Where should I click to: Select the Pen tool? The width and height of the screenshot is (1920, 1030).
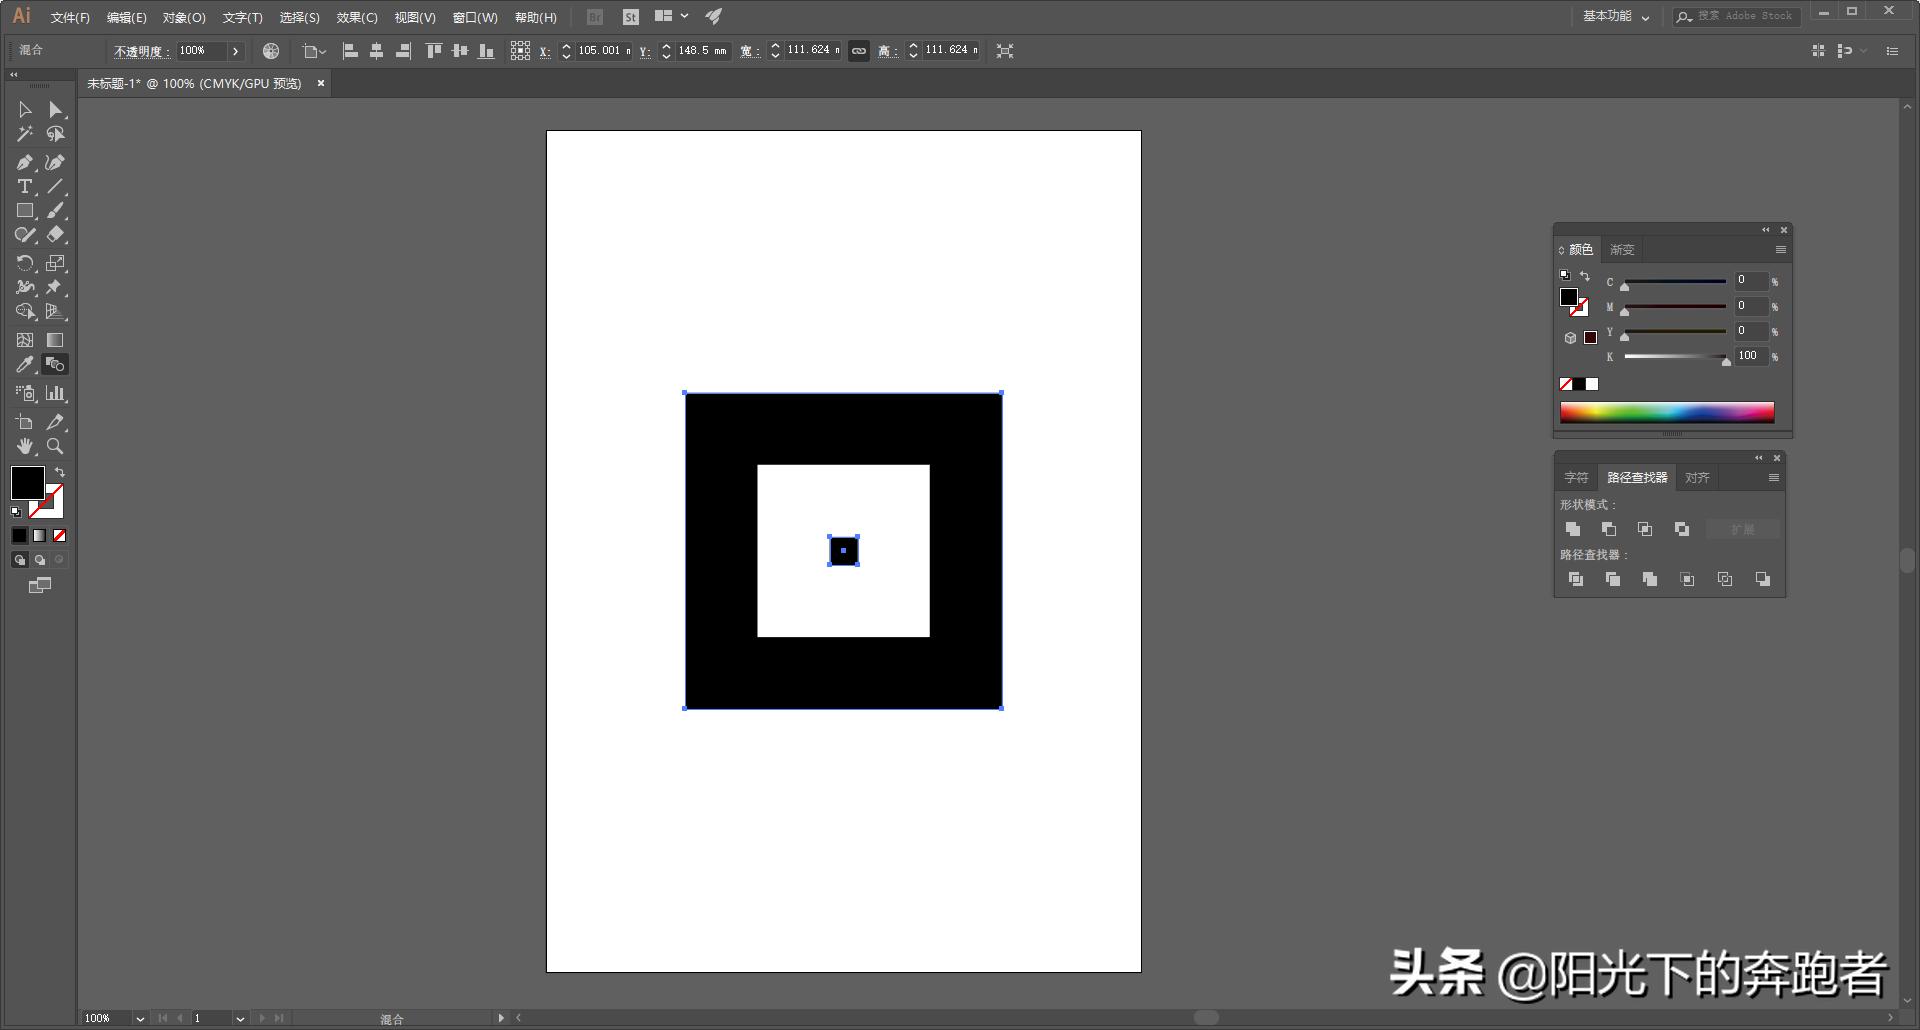pyautogui.click(x=25, y=161)
